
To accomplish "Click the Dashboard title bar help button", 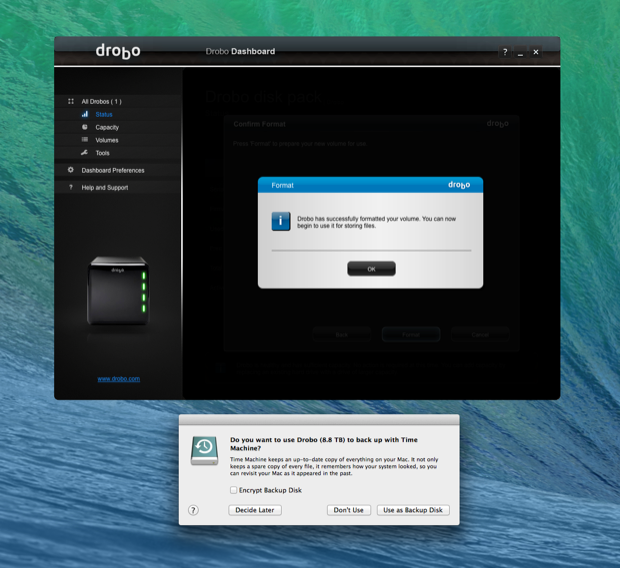I will 505,52.
